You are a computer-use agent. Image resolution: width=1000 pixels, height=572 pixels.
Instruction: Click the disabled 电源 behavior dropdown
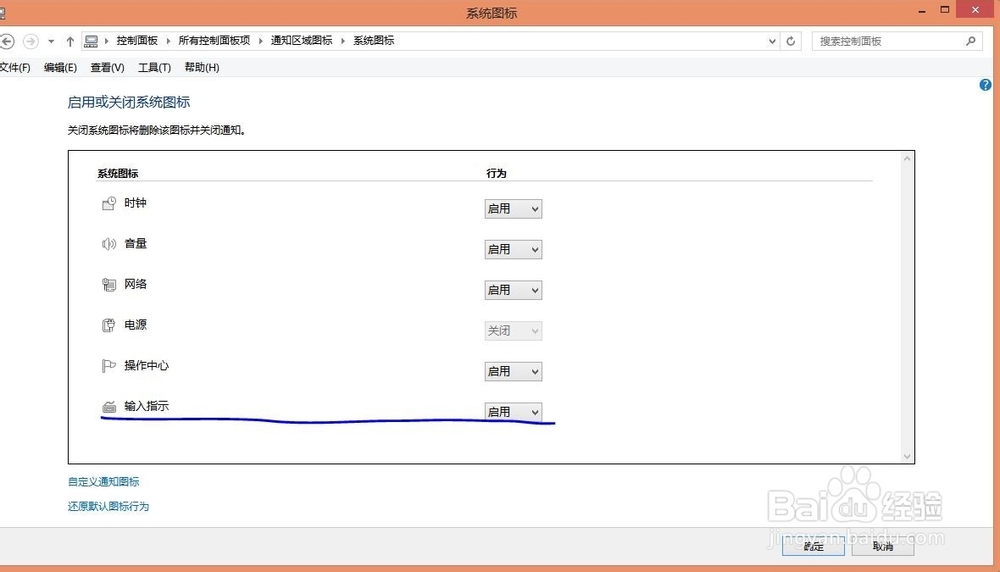[x=513, y=331]
